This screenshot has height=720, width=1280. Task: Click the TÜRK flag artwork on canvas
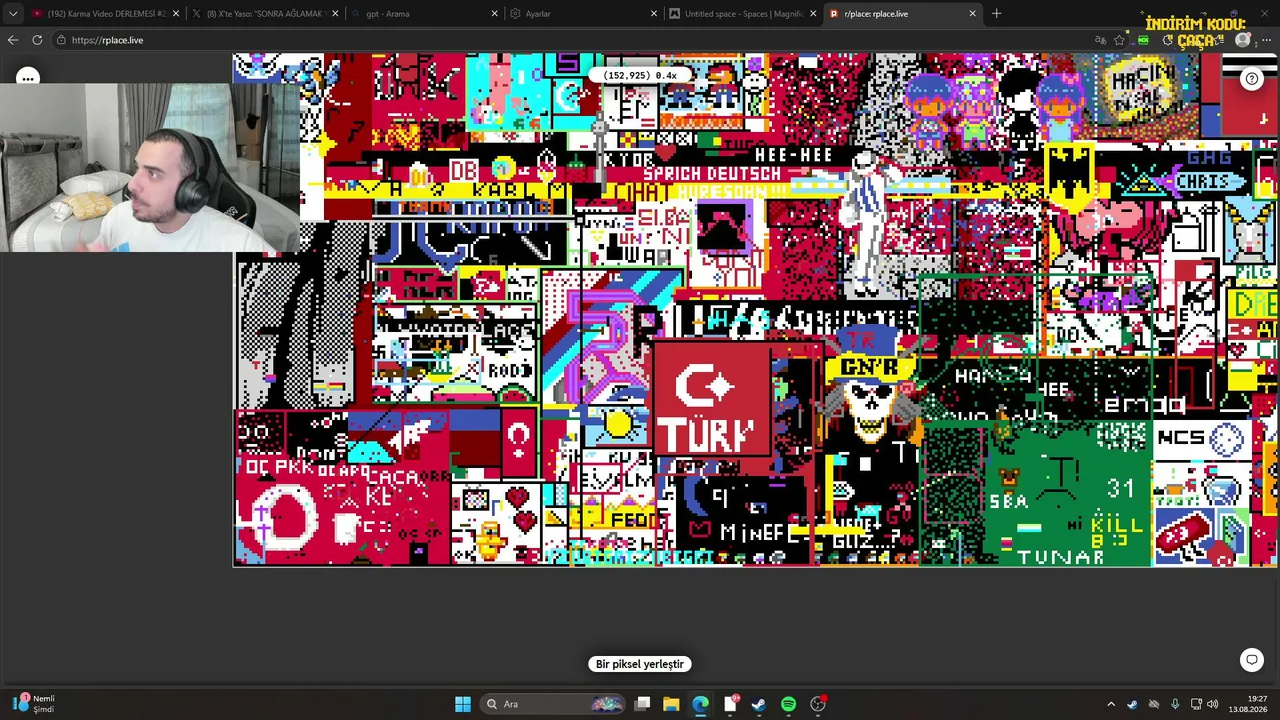[x=711, y=400]
